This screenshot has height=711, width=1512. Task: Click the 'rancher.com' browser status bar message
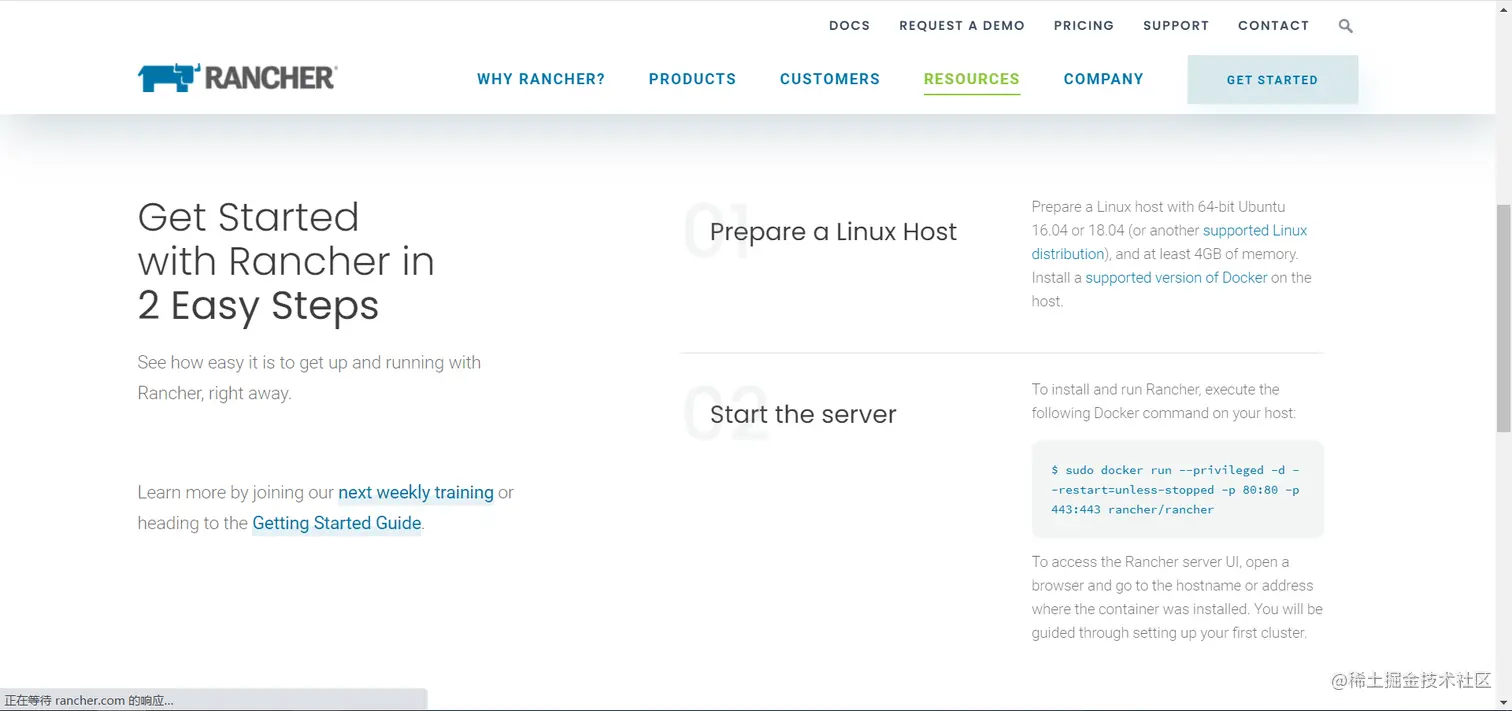coord(89,701)
